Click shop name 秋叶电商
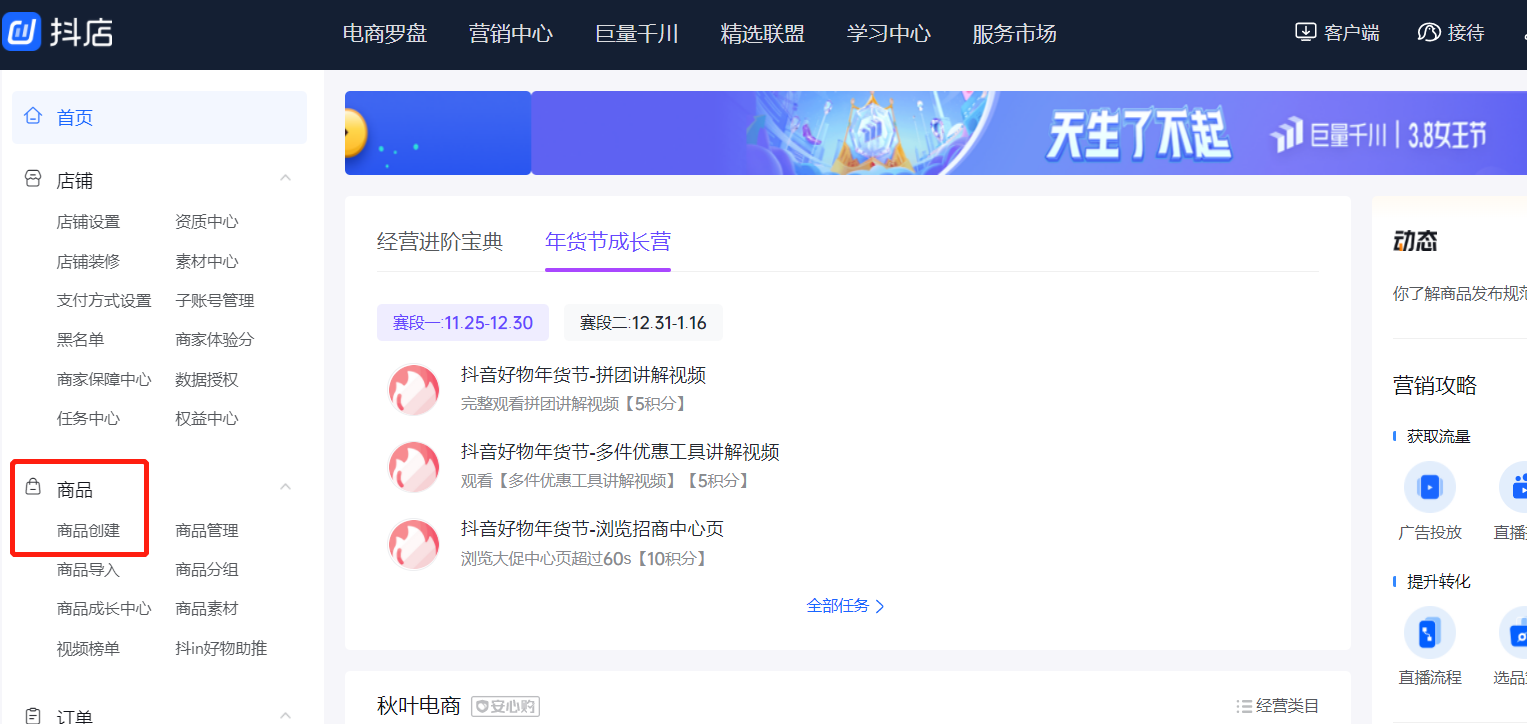This screenshot has height=724, width=1527. (x=418, y=706)
